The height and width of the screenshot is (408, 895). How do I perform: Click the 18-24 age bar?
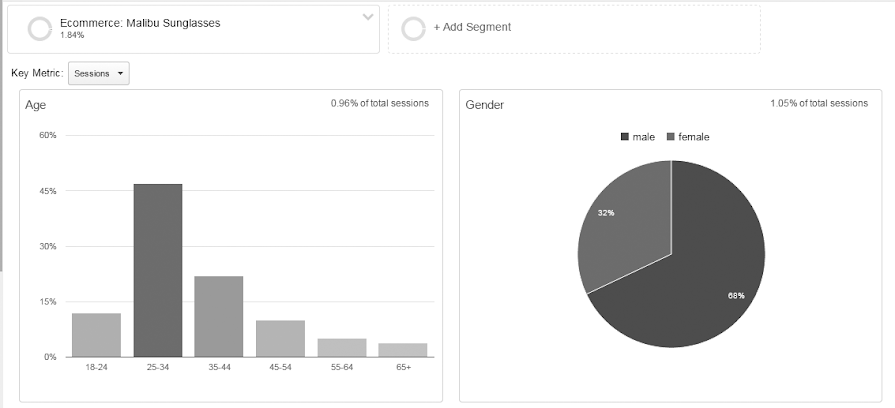coord(97,334)
